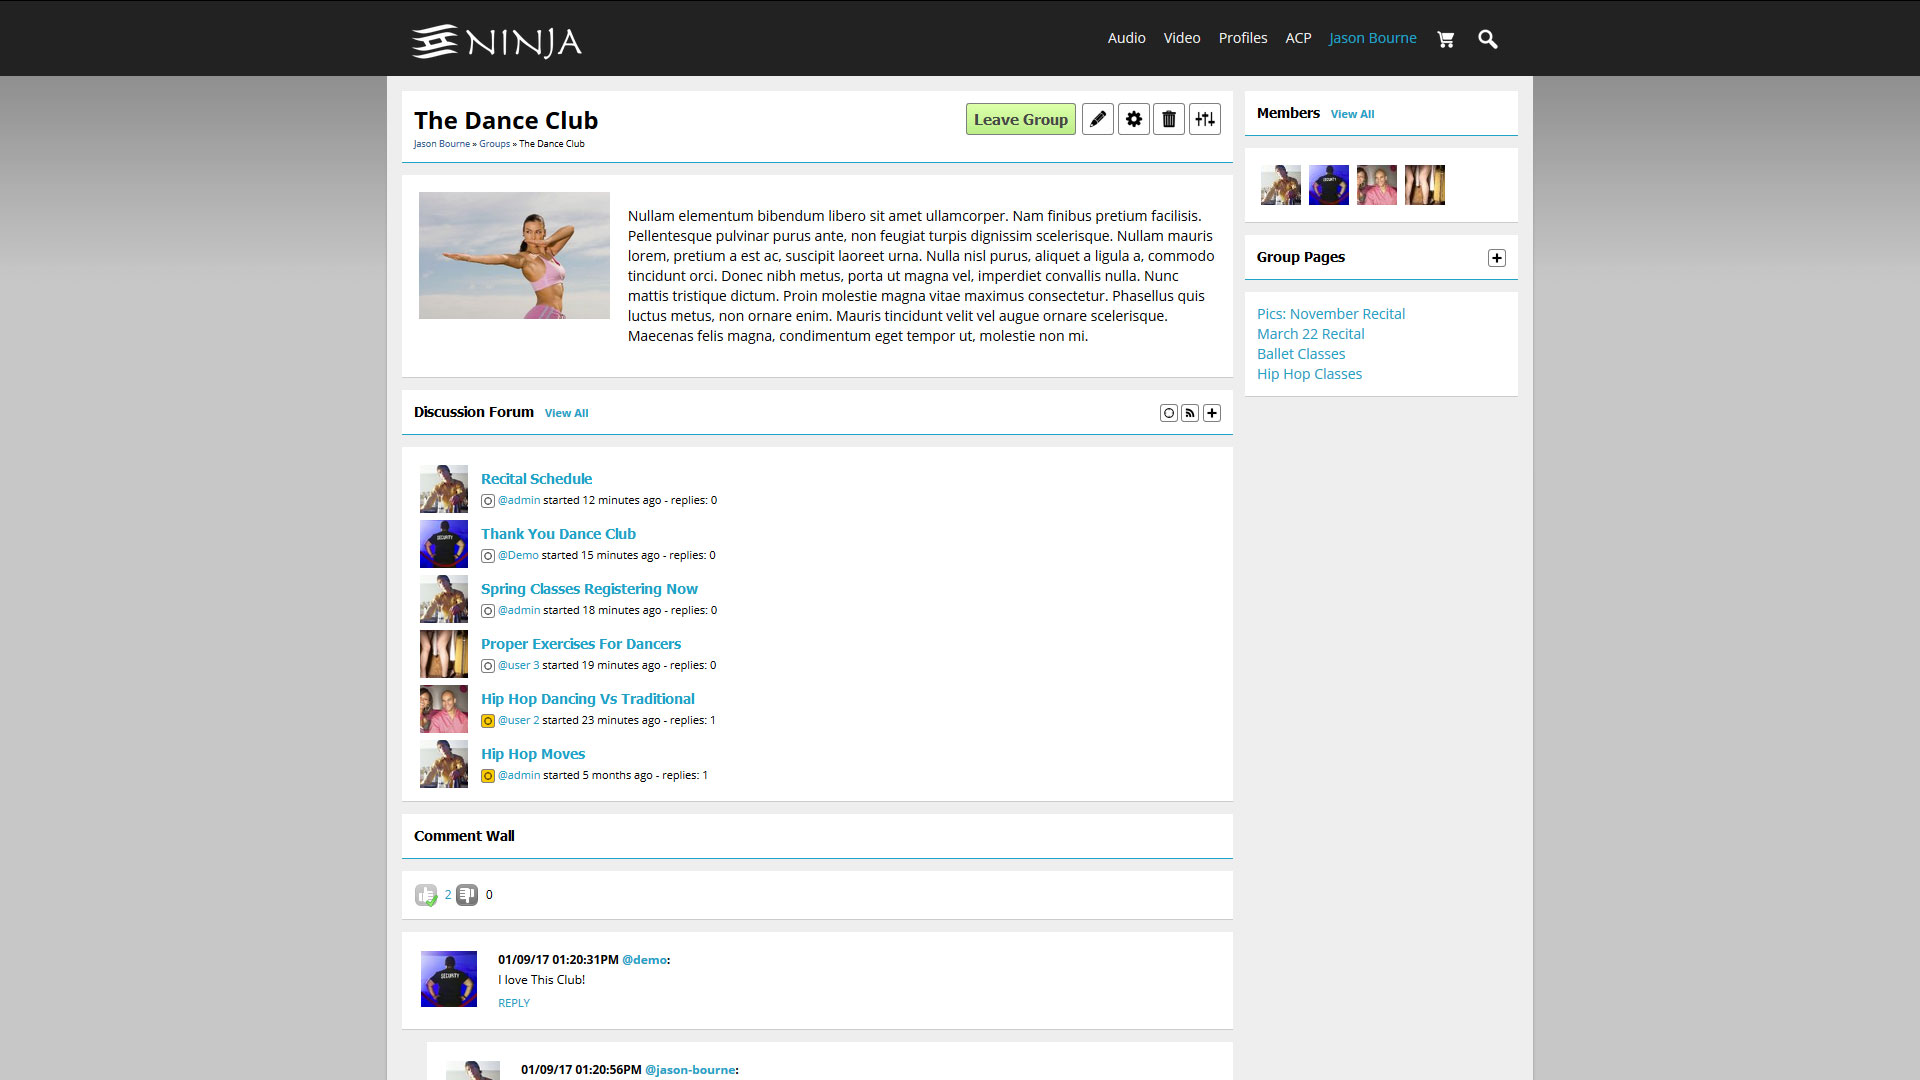1920x1080 pixels.
Task: Click the like count 2
Action: pos(448,895)
